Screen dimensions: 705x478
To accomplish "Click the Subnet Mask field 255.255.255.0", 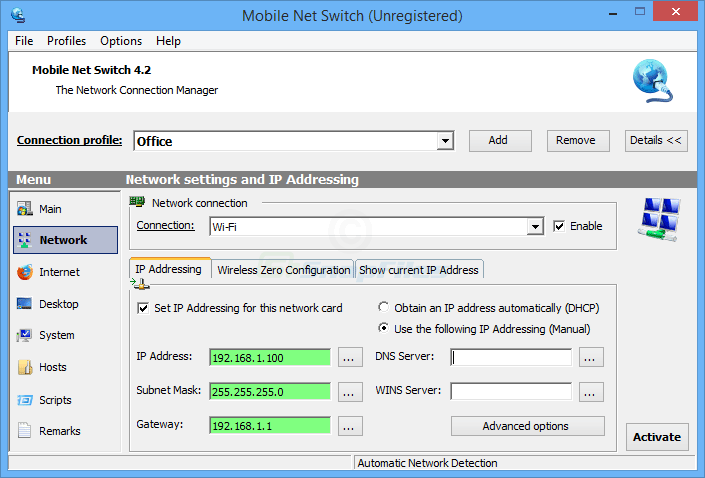I will click(270, 392).
